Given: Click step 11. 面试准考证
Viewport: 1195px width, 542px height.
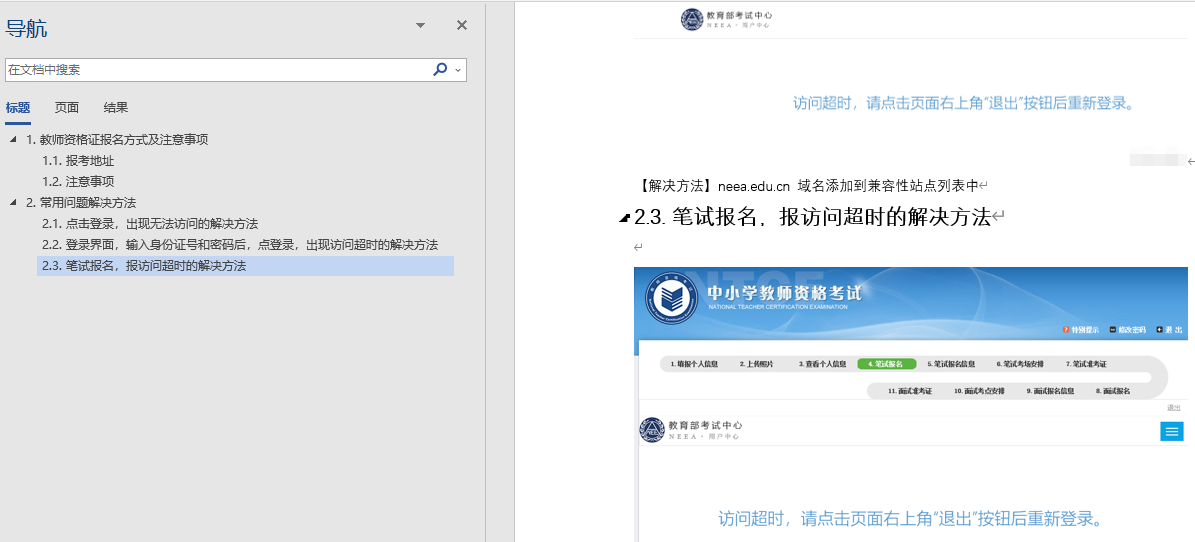Looking at the screenshot, I should (910, 391).
